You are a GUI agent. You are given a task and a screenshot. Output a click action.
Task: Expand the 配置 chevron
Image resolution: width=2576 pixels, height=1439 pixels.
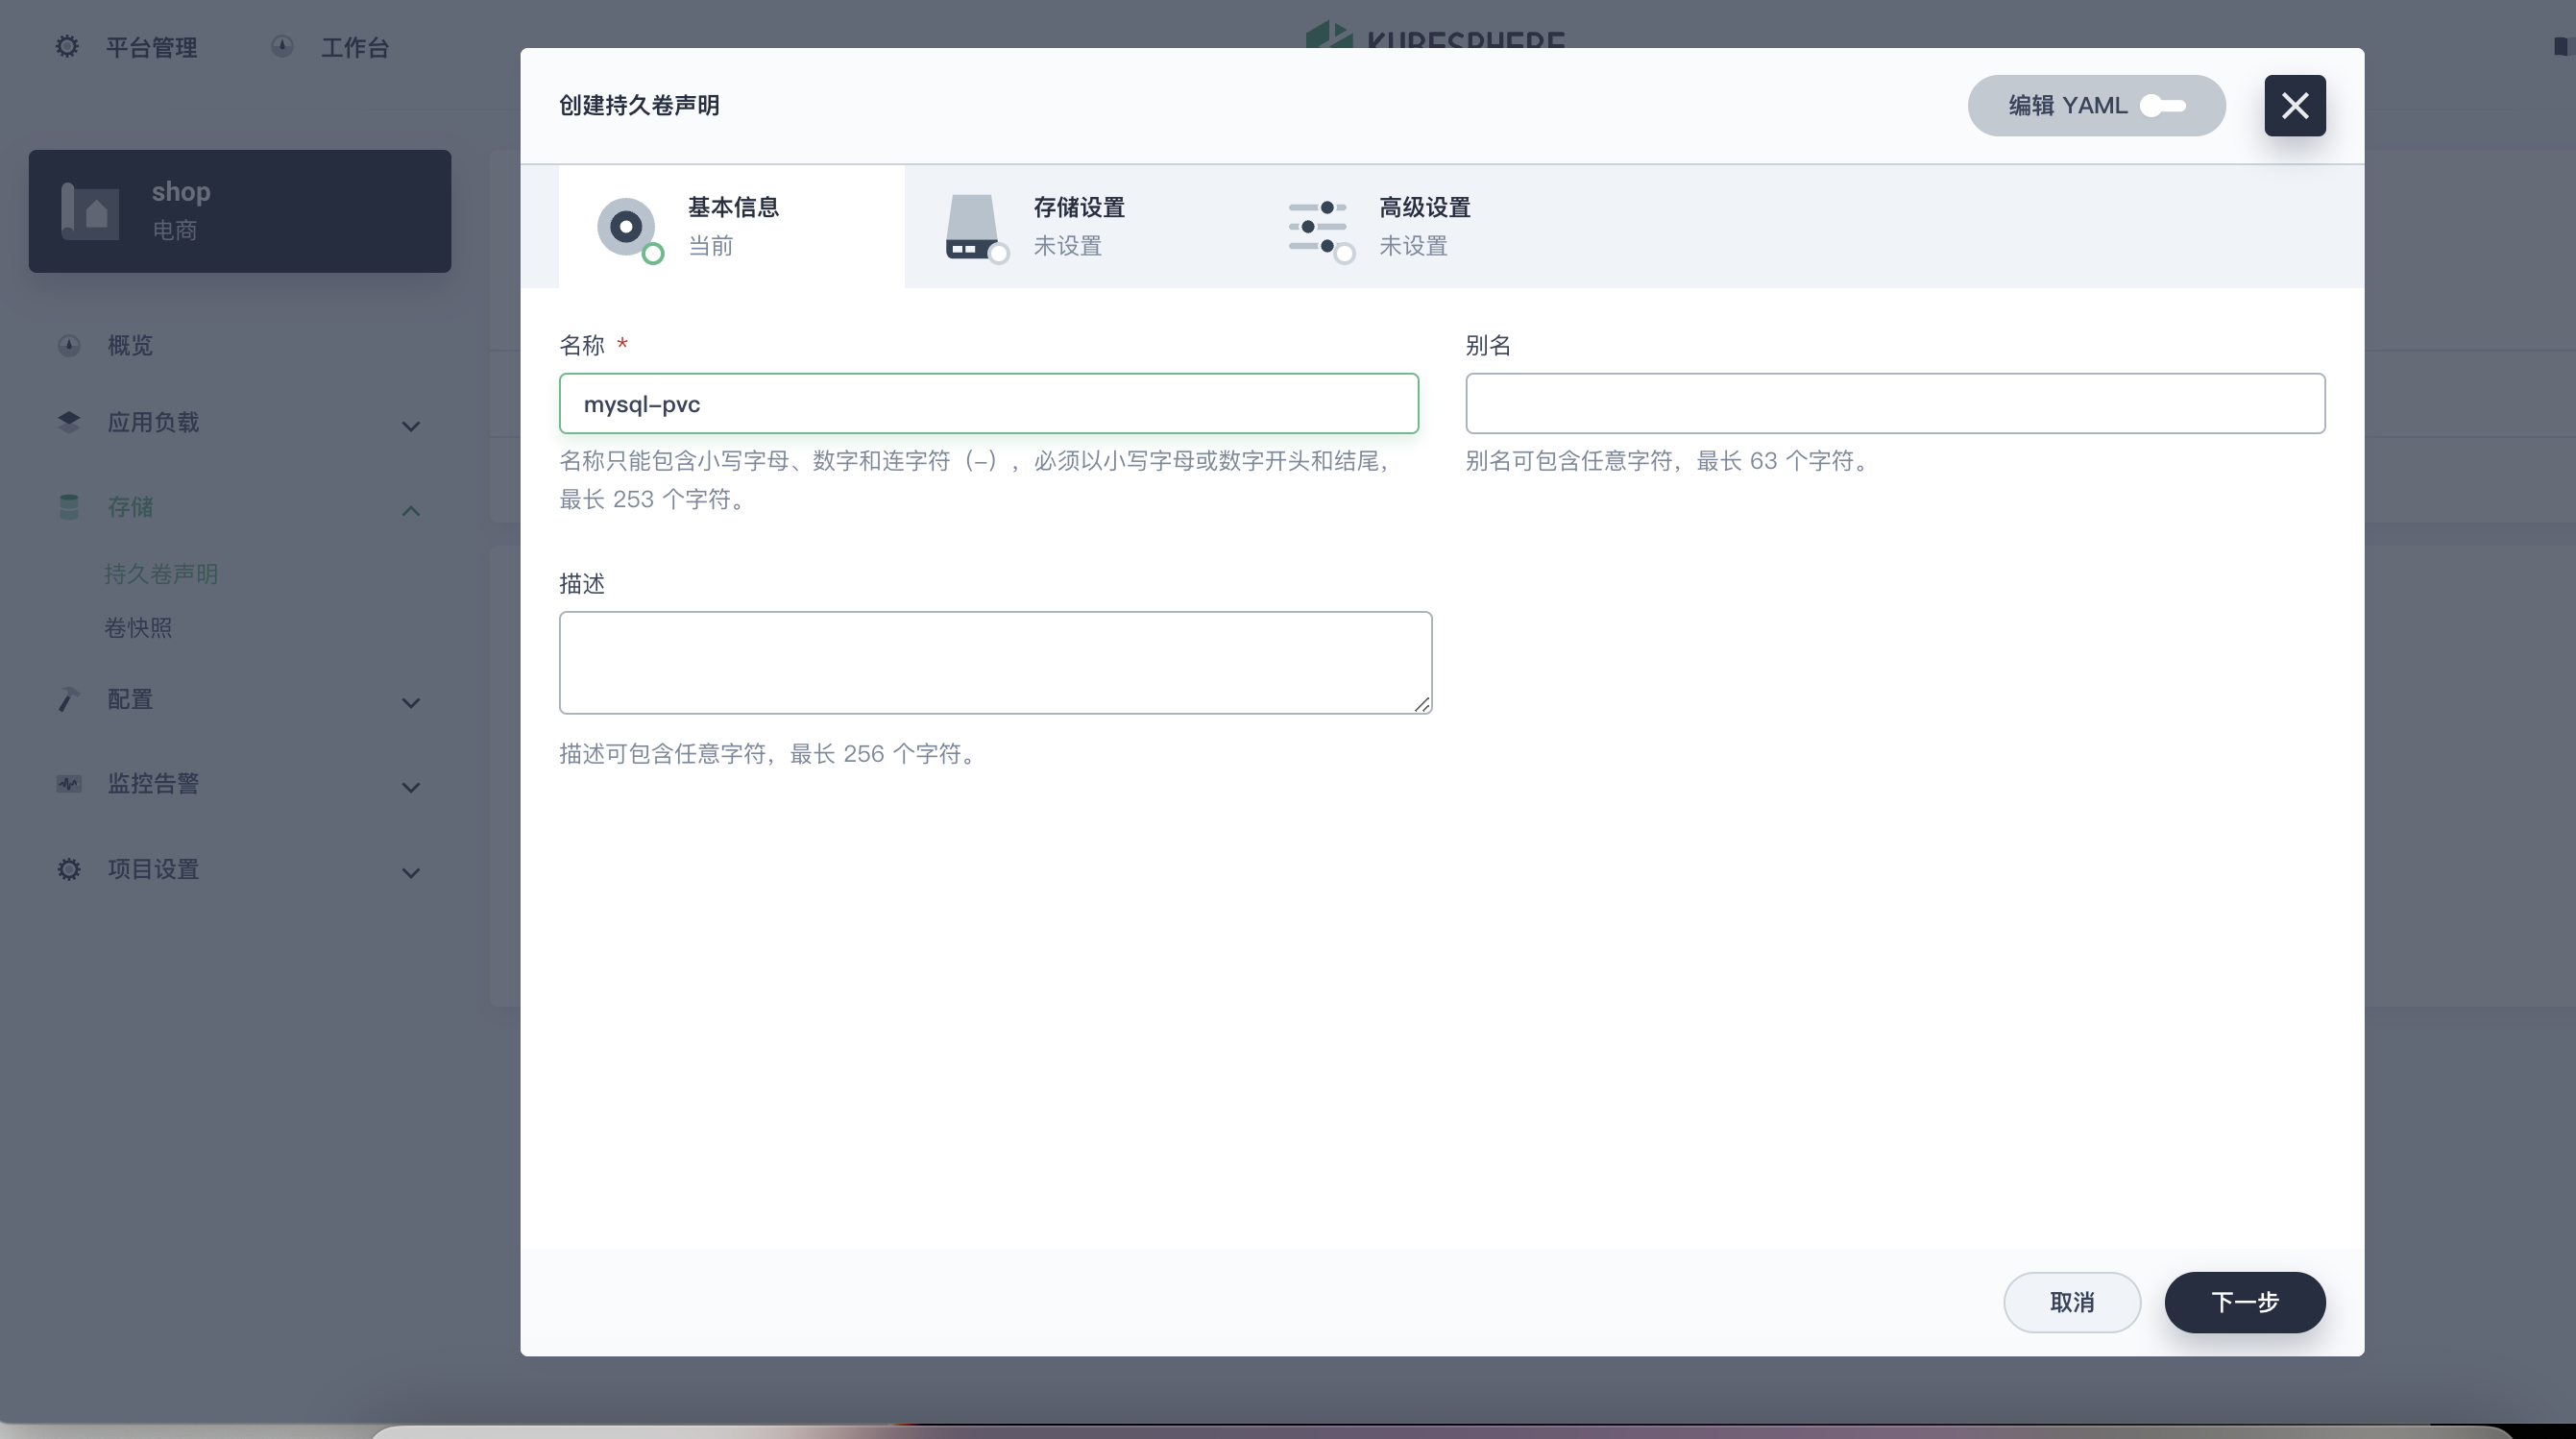[x=410, y=704]
